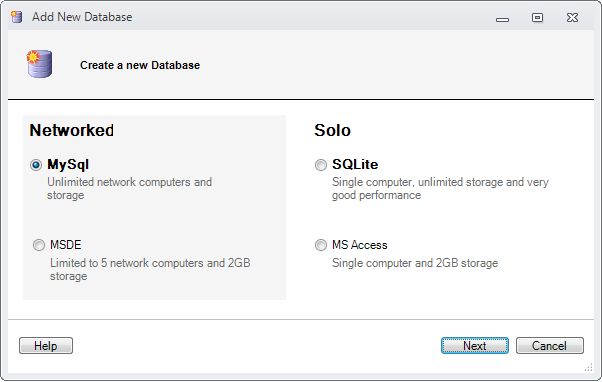602x382 pixels.
Task: Choose the MS Access option
Action: tap(321, 245)
